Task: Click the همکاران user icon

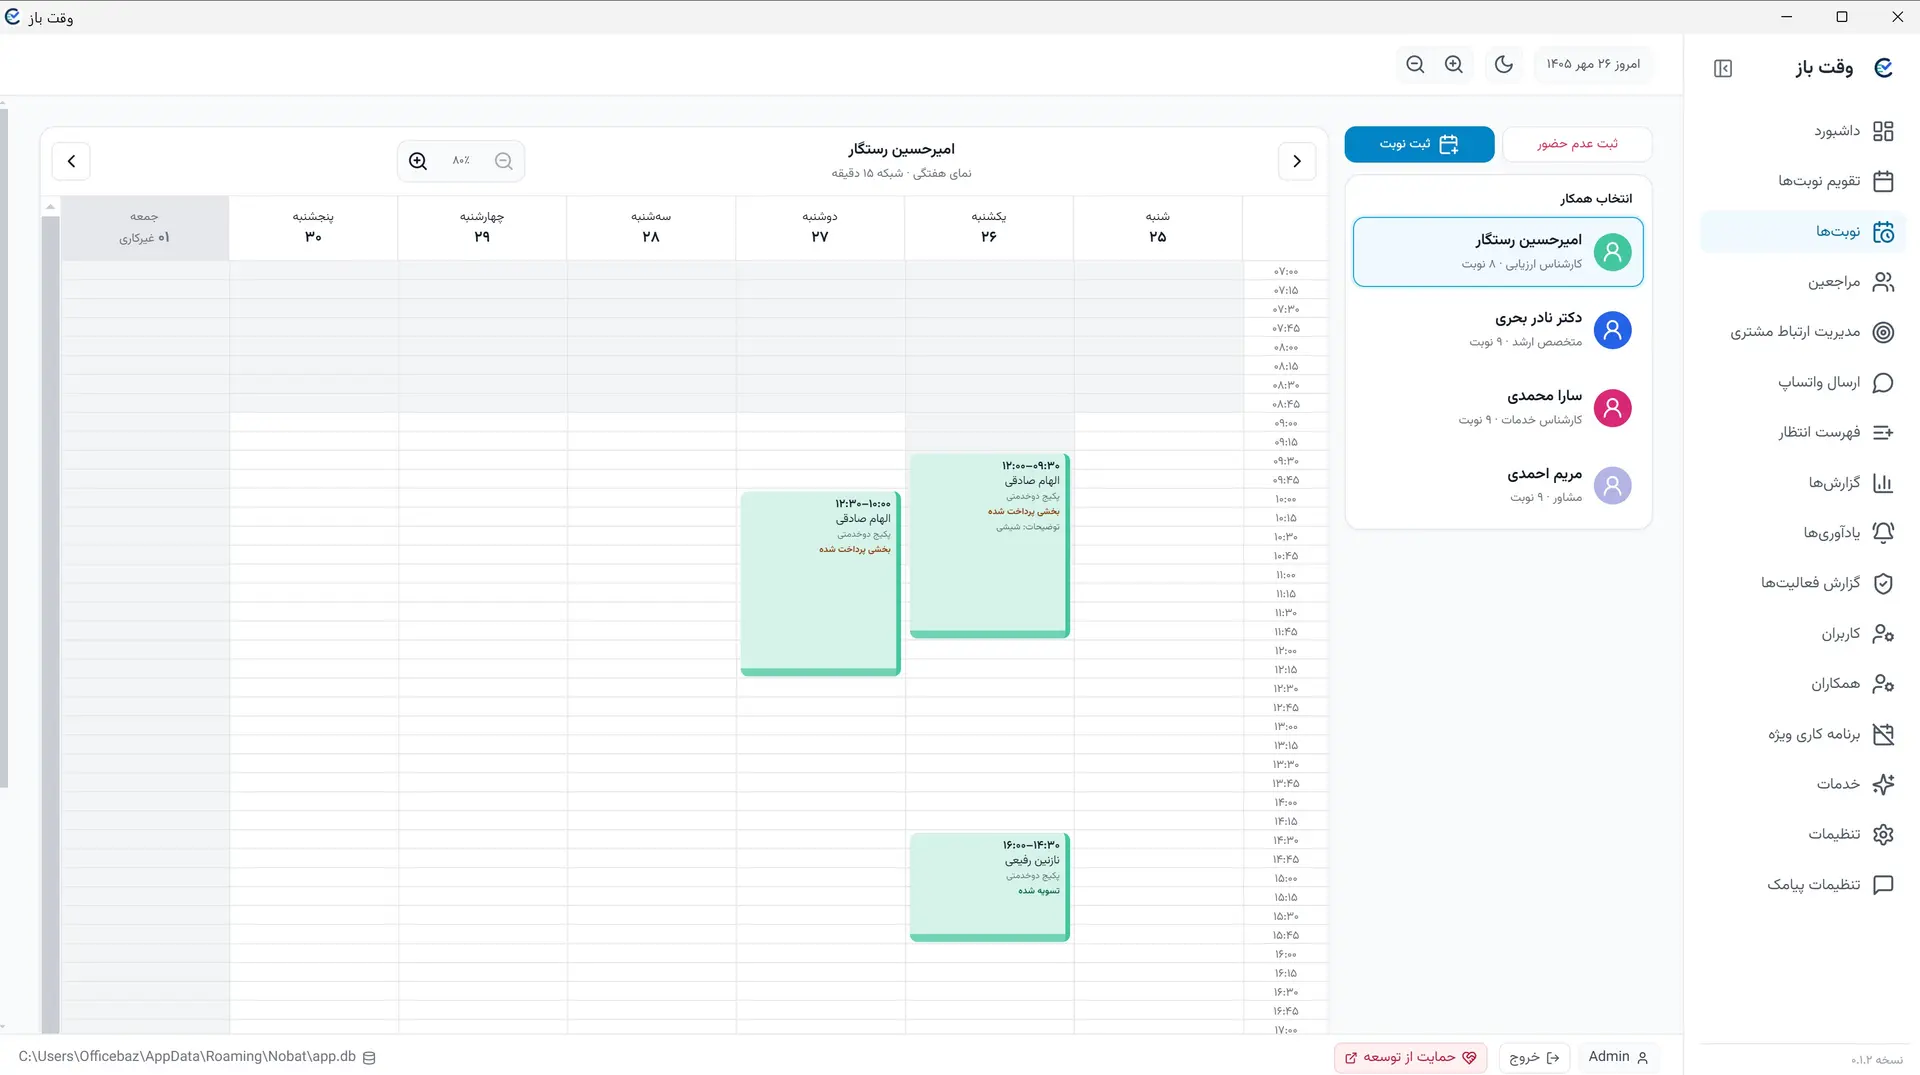Action: pyautogui.click(x=1883, y=684)
